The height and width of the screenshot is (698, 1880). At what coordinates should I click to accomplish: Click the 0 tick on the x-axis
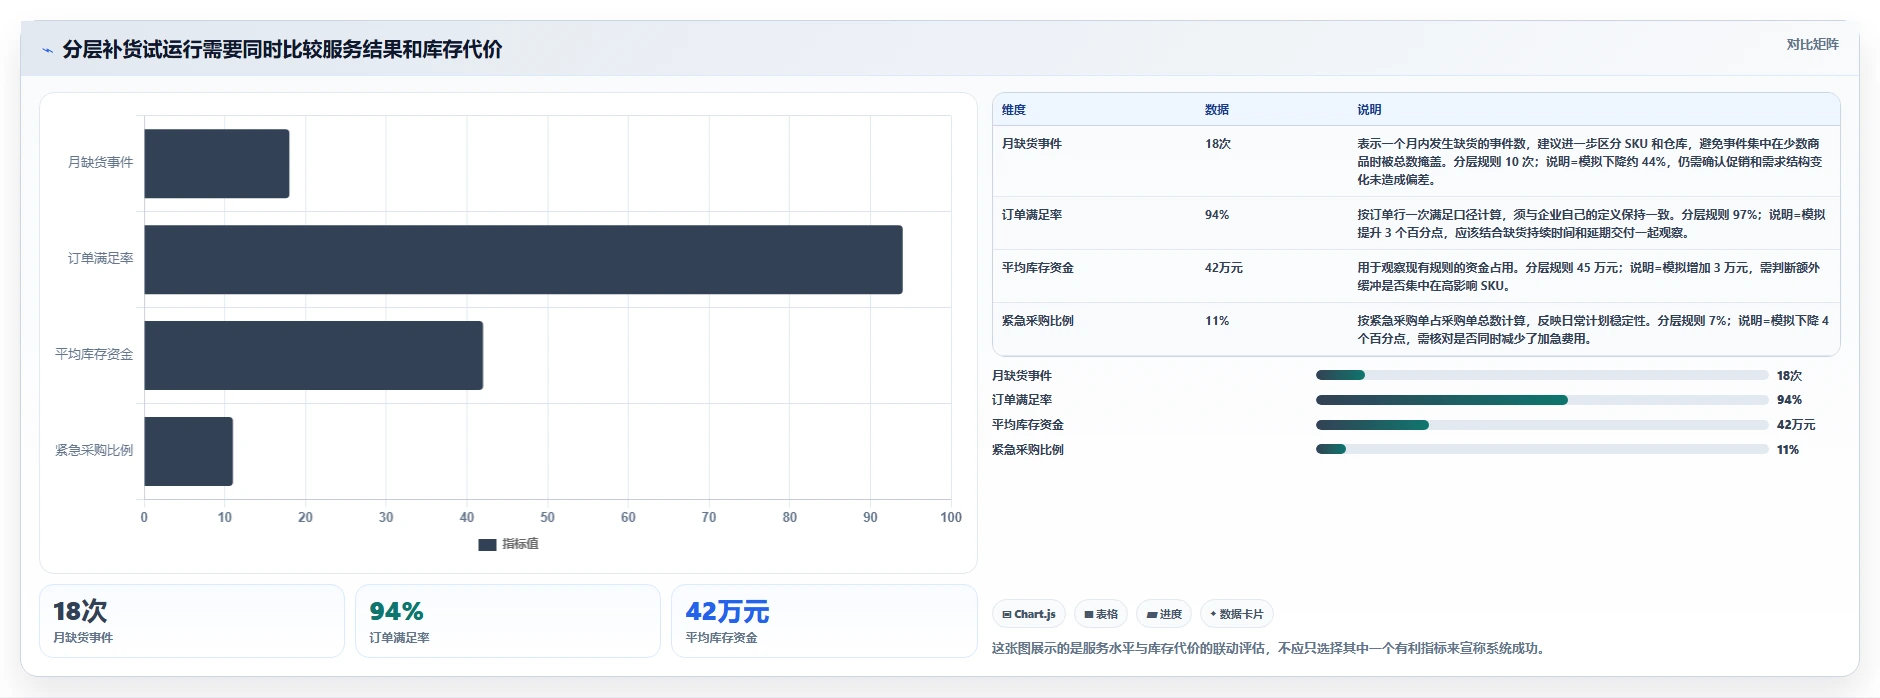[144, 518]
